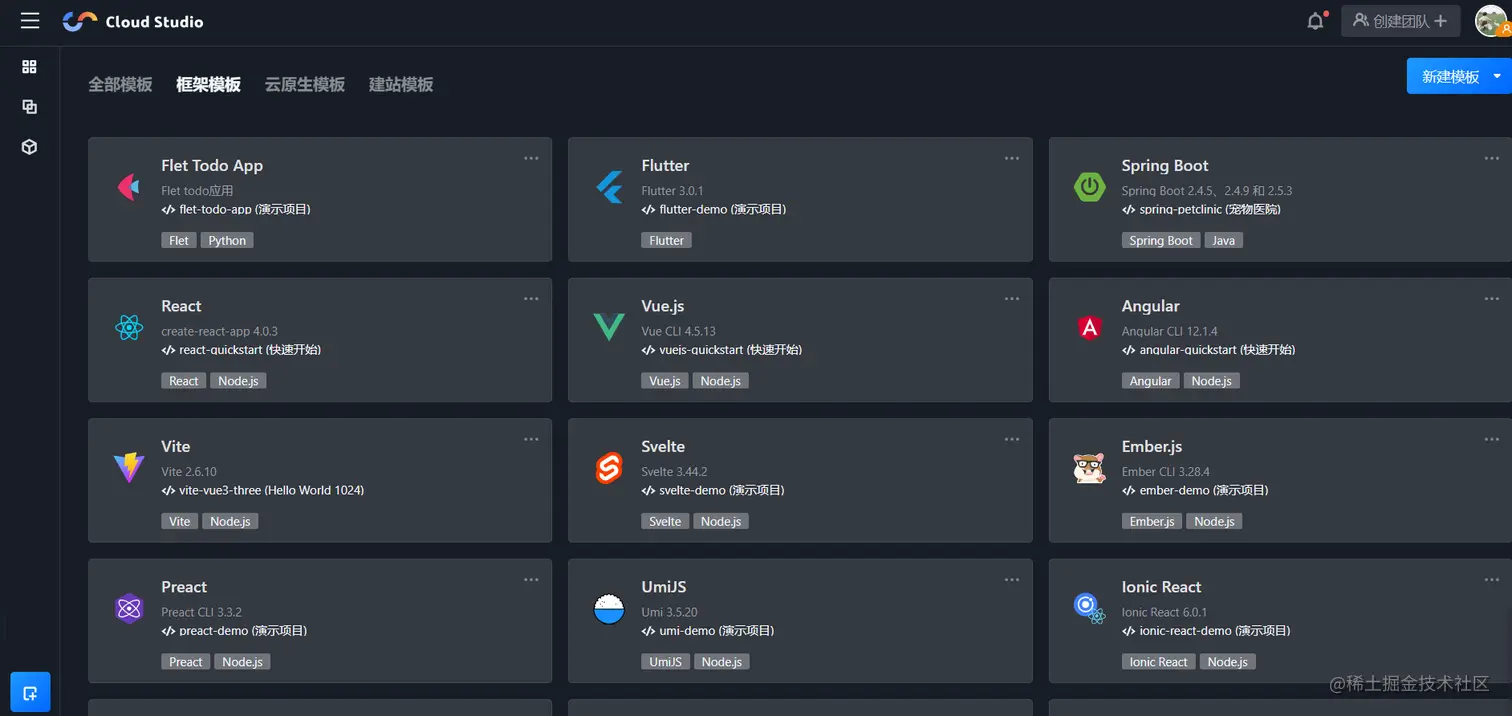Click the Ionic React logo icon
The height and width of the screenshot is (716, 1512).
coord(1089,608)
